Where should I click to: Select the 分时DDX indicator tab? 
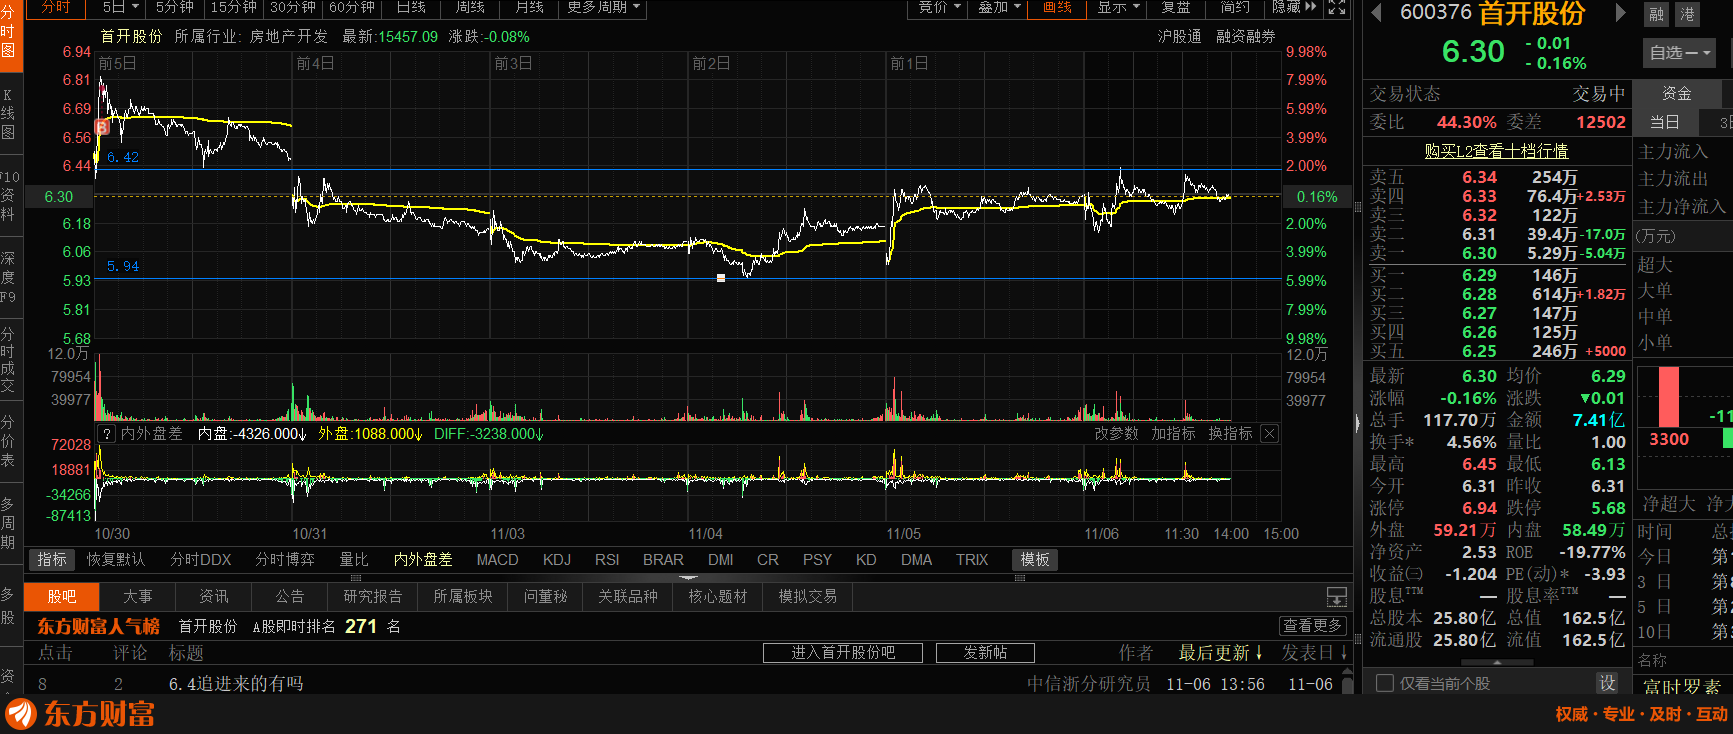click(200, 560)
